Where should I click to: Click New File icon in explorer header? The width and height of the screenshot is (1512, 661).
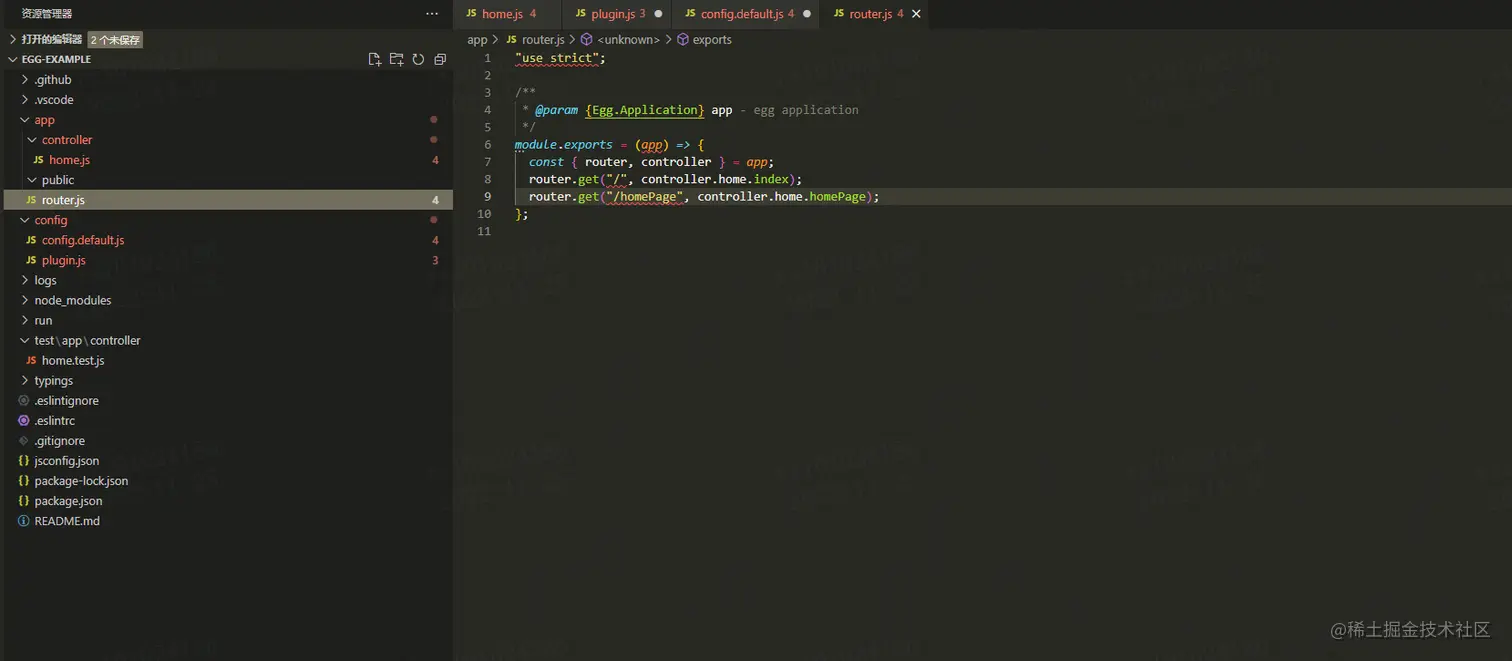[375, 59]
